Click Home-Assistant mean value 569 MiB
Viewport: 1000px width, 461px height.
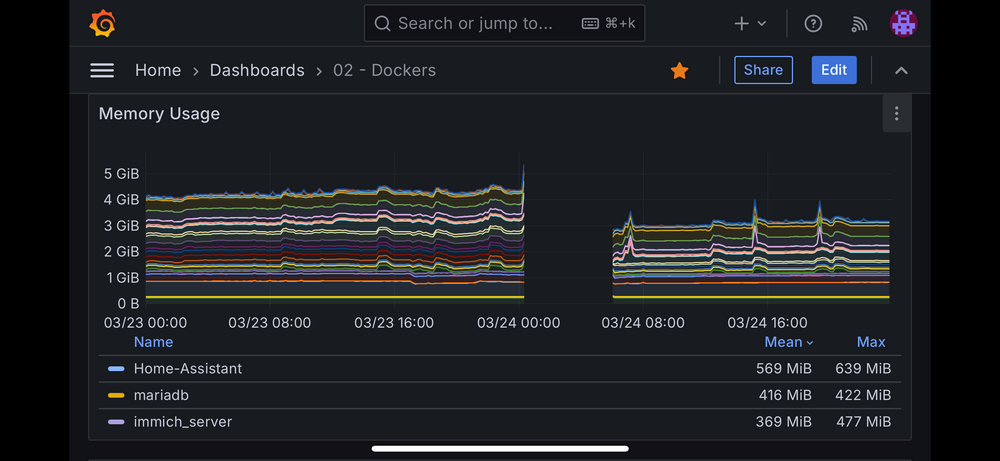click(x=784, y=369)
